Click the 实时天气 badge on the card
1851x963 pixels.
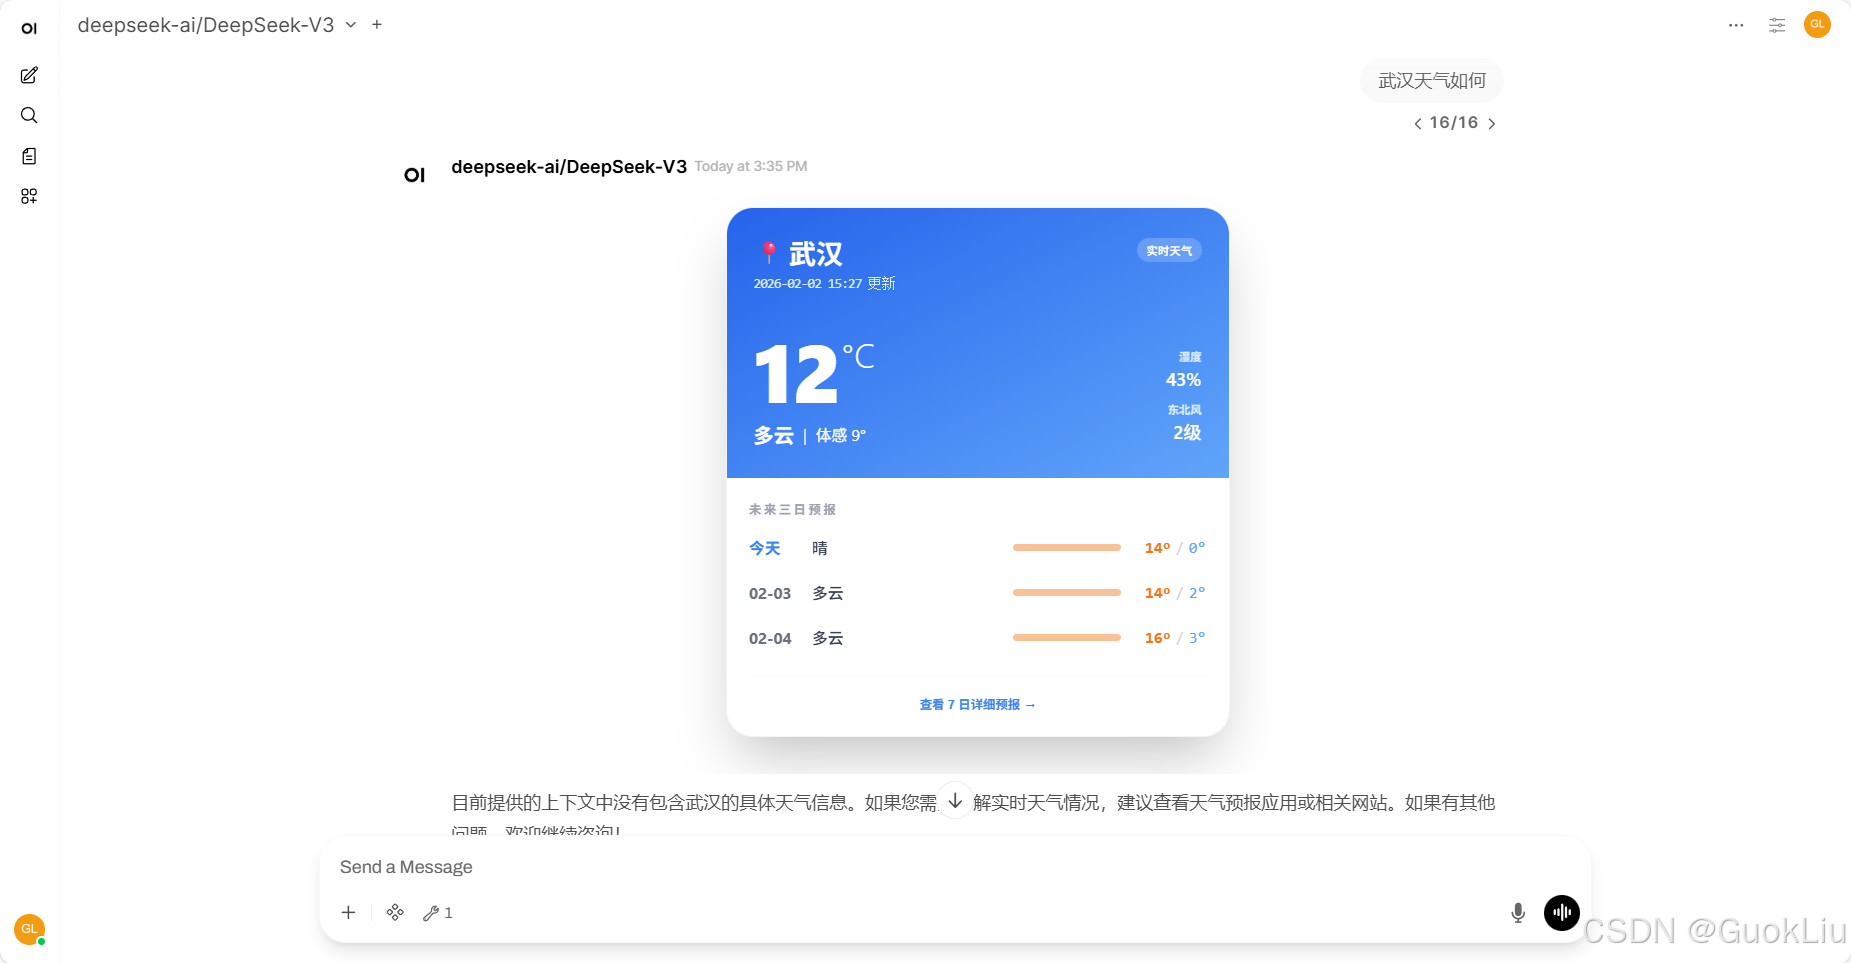(x=1169, y=250)
